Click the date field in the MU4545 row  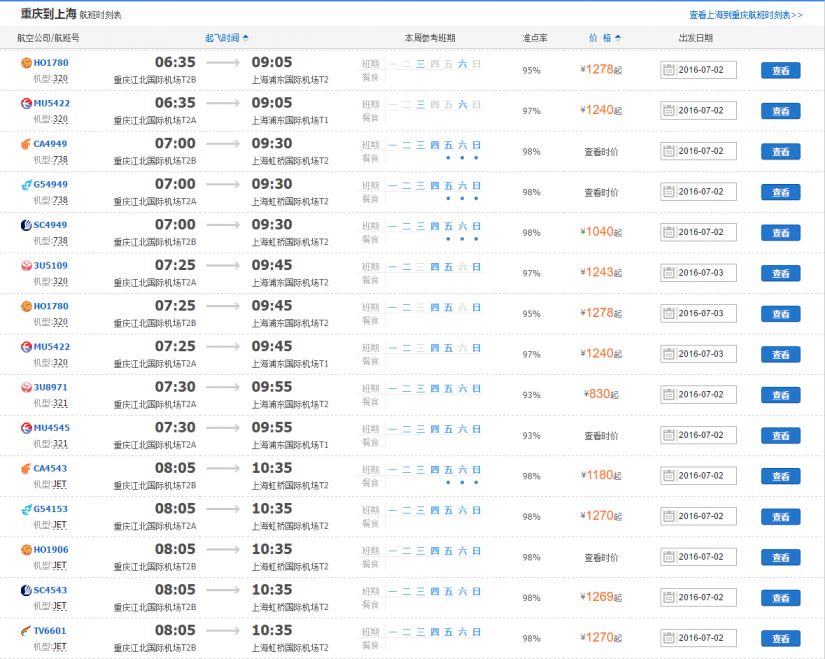click(x=698, y=435)
